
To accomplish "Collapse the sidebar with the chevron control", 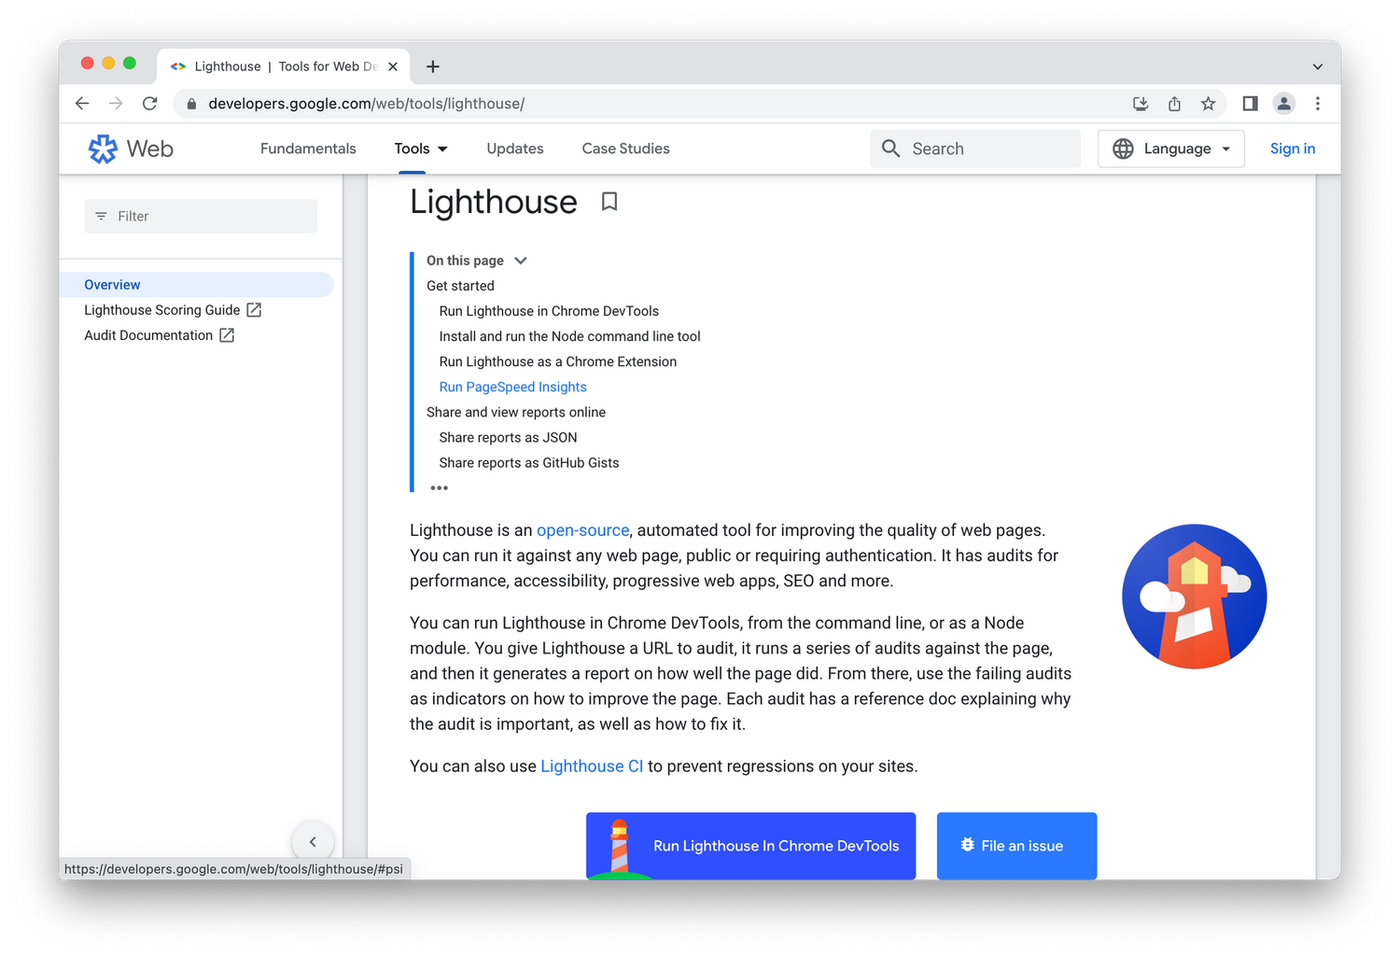I will (313, 841).
